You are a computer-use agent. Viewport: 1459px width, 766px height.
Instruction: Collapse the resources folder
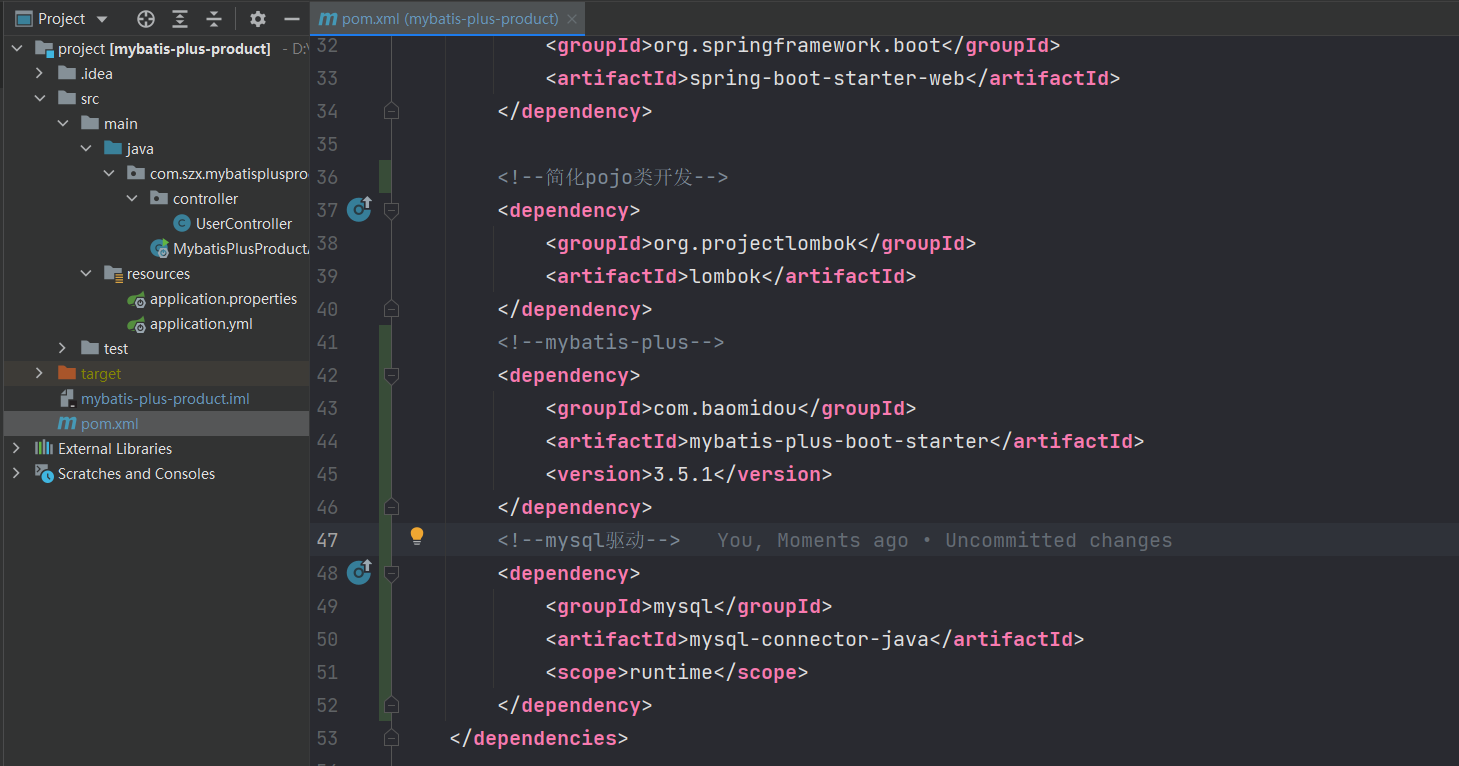(x=85, y=273)
